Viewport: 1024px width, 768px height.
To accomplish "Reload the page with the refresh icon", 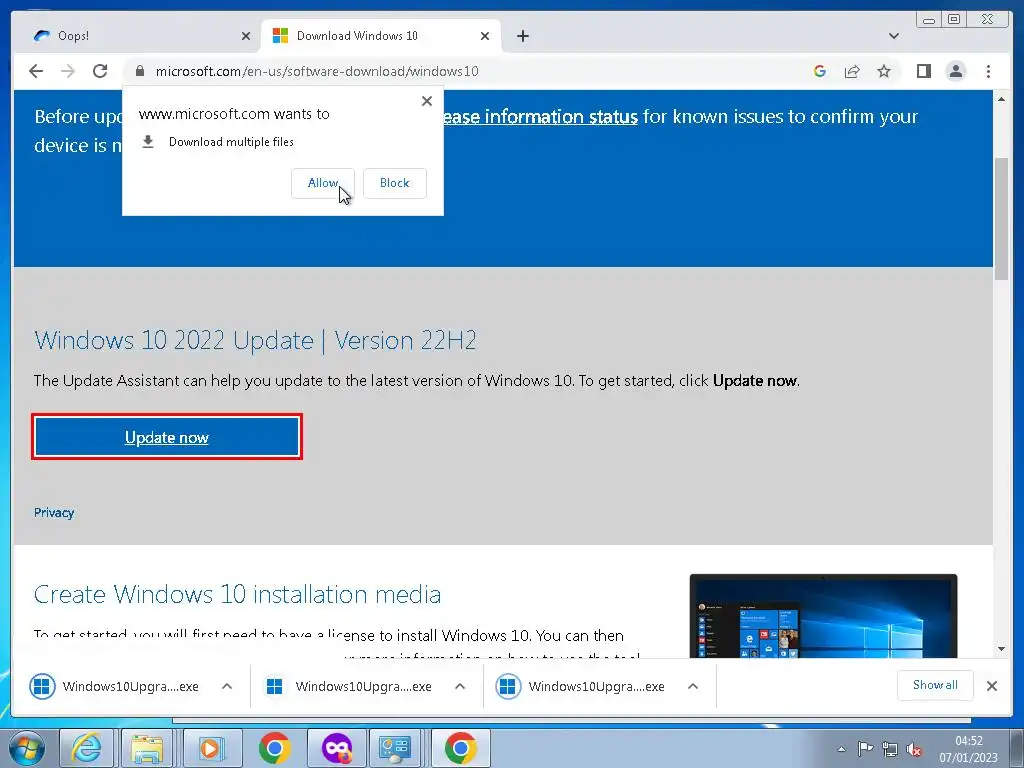I will coord(100,71).
